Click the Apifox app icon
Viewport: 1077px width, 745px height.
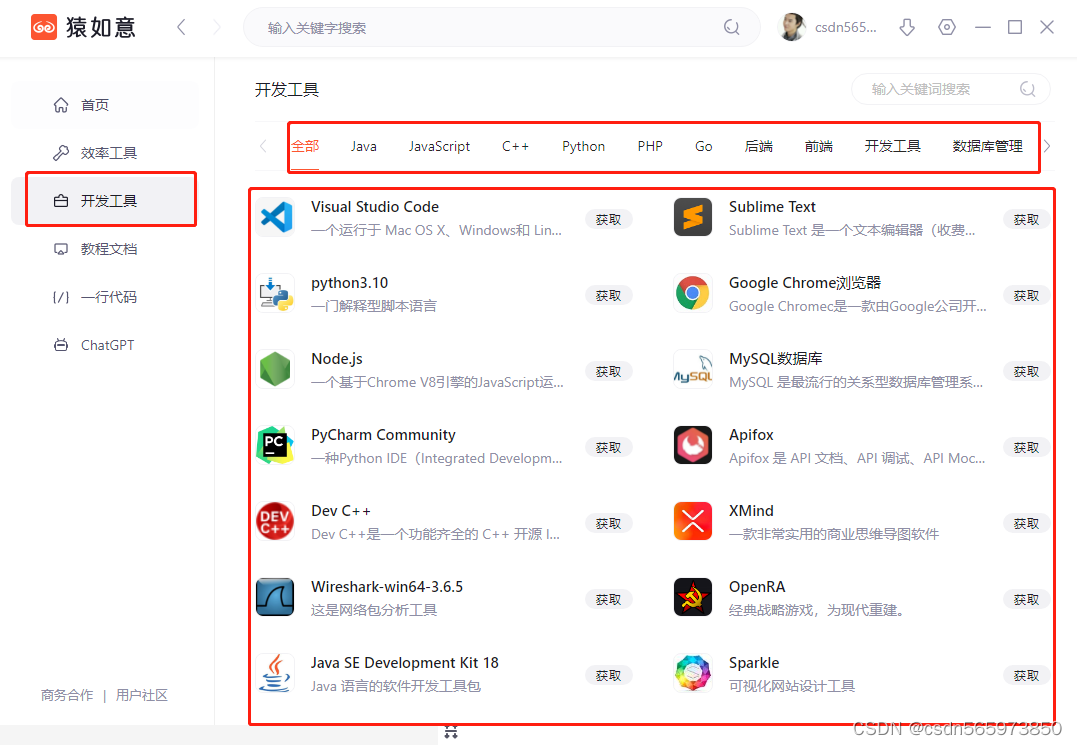(x=692, y=445)
